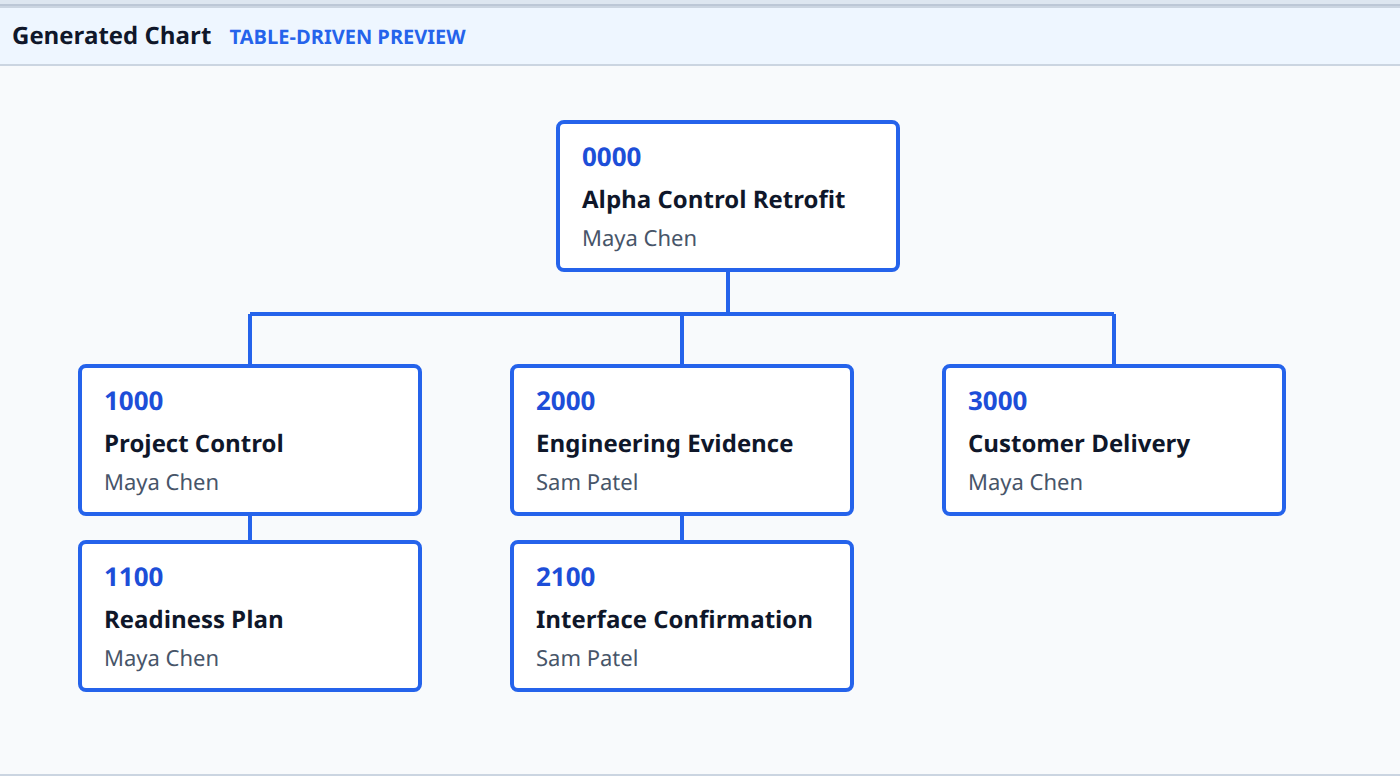The image size is (1400, 776).
Task: Click "Maya Chen" under Customer Delivery
Action: [x=1026, y=483]
